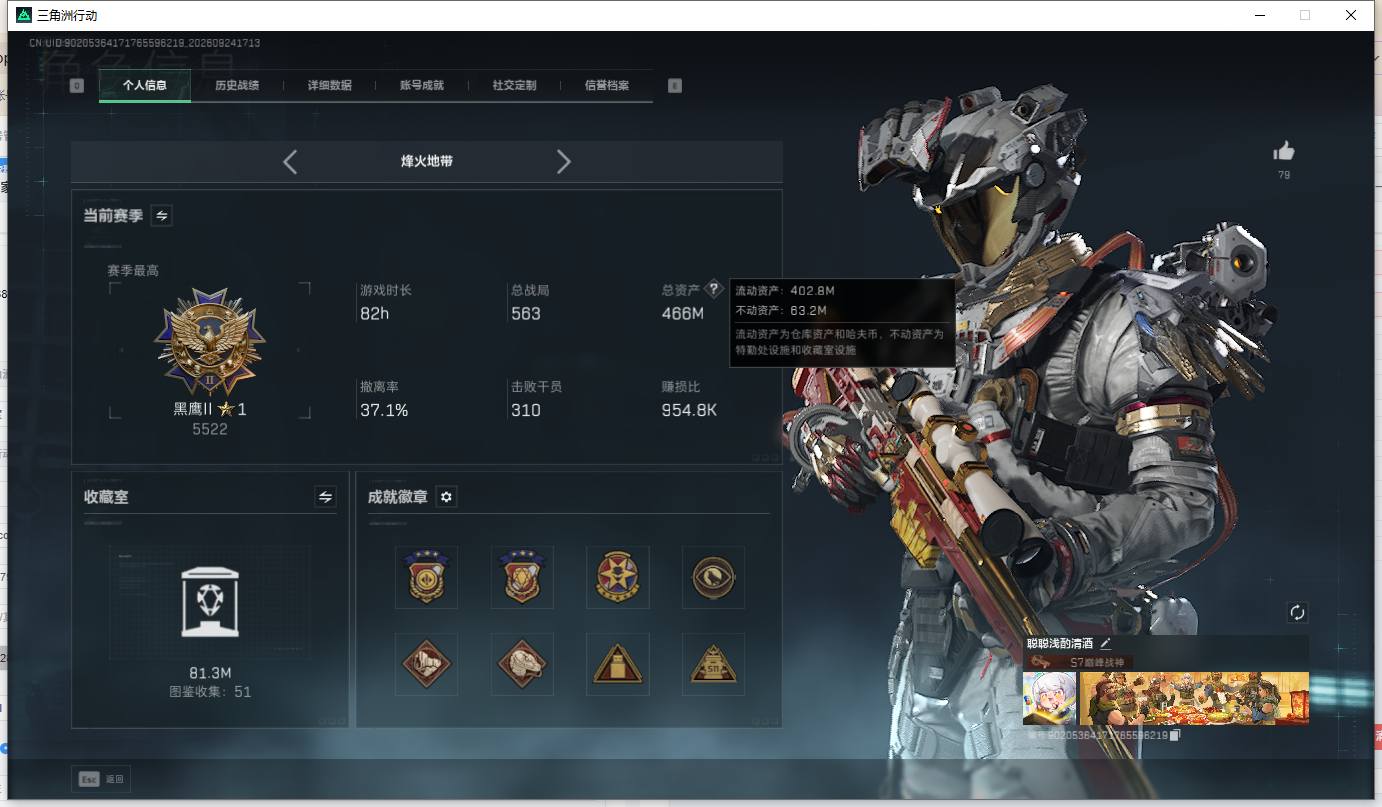
Task: Select the snake head diamond-shaped badge
Action: (522, 664)
